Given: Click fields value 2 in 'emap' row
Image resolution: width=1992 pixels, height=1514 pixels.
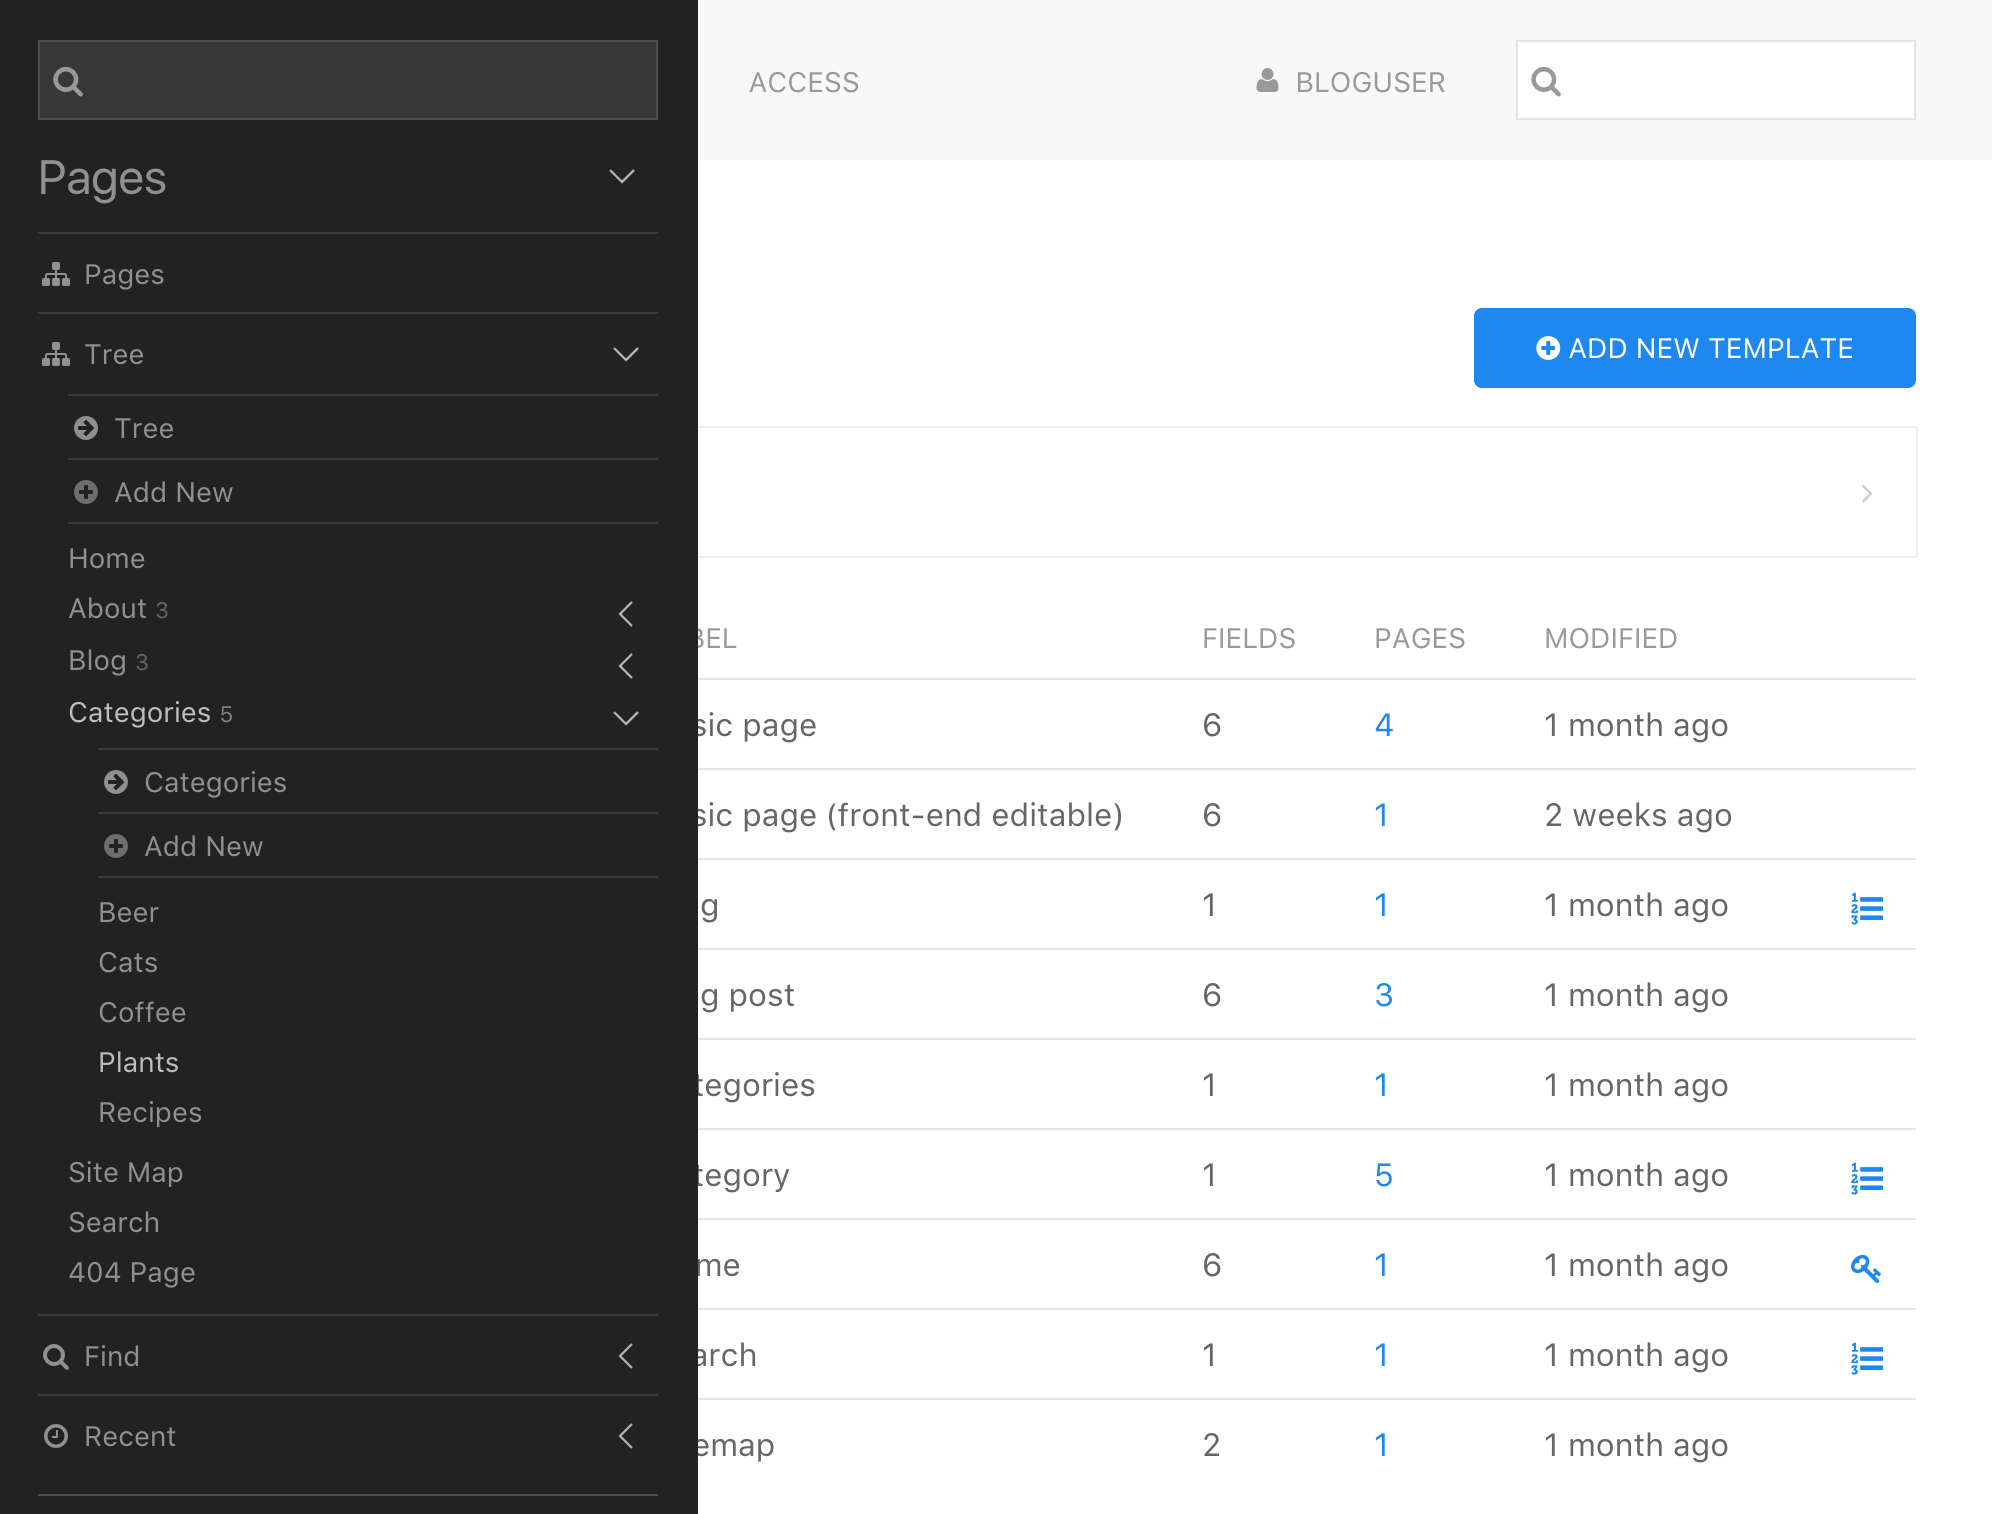Looking at the screenshot, I should coord(1211,1445).
